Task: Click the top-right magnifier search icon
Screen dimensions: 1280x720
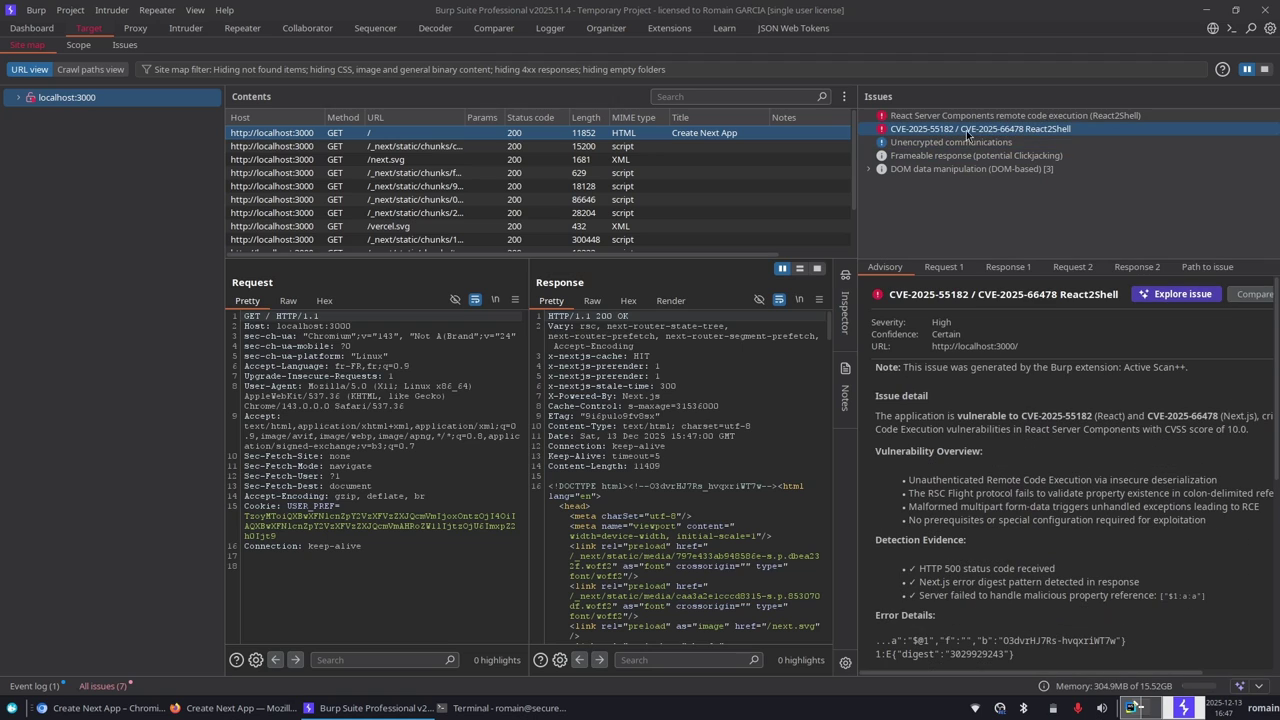Action: pos(1251,28)
